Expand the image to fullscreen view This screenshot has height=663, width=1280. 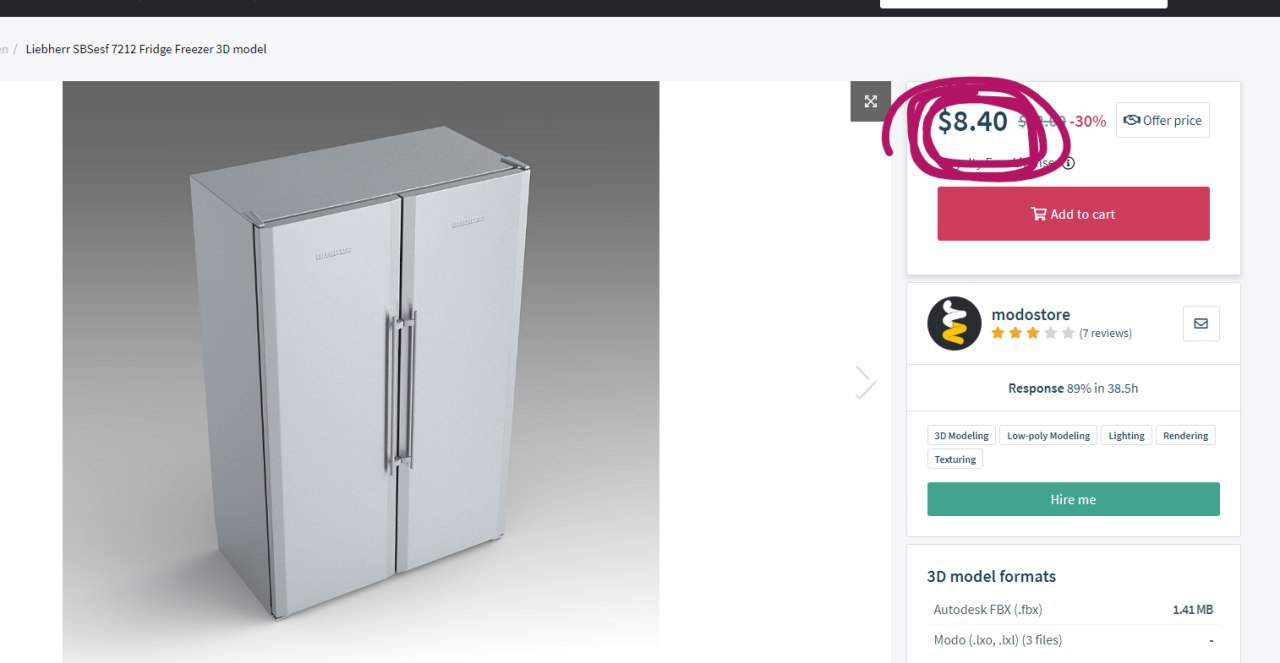click(870, 101)
